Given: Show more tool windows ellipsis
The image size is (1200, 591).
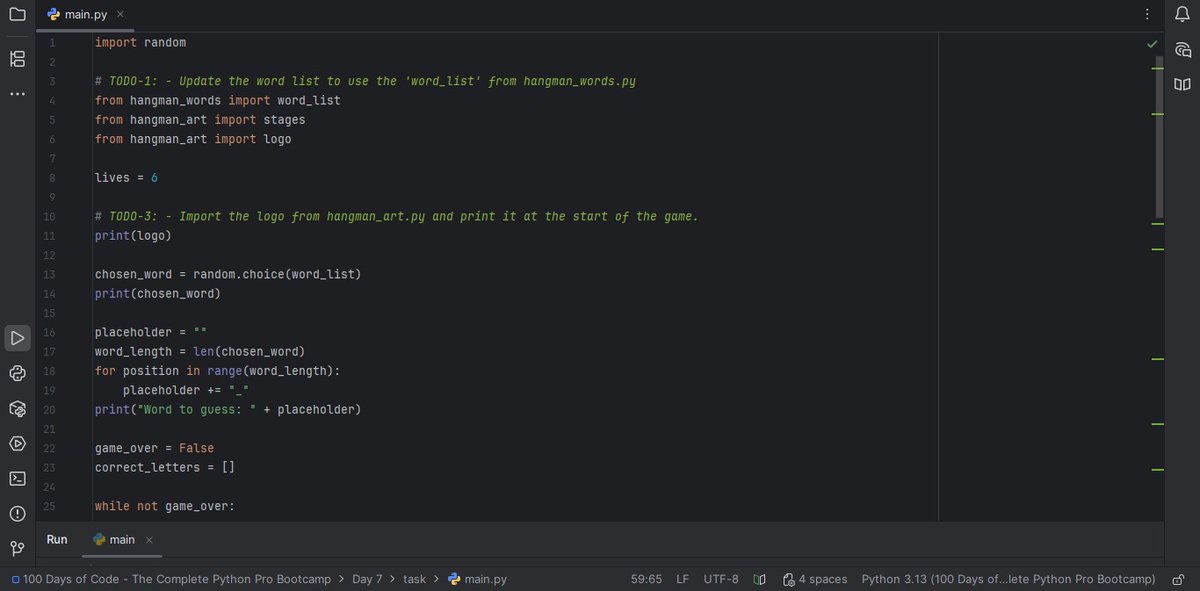Looking at the screenshot, I should point(17,94).
